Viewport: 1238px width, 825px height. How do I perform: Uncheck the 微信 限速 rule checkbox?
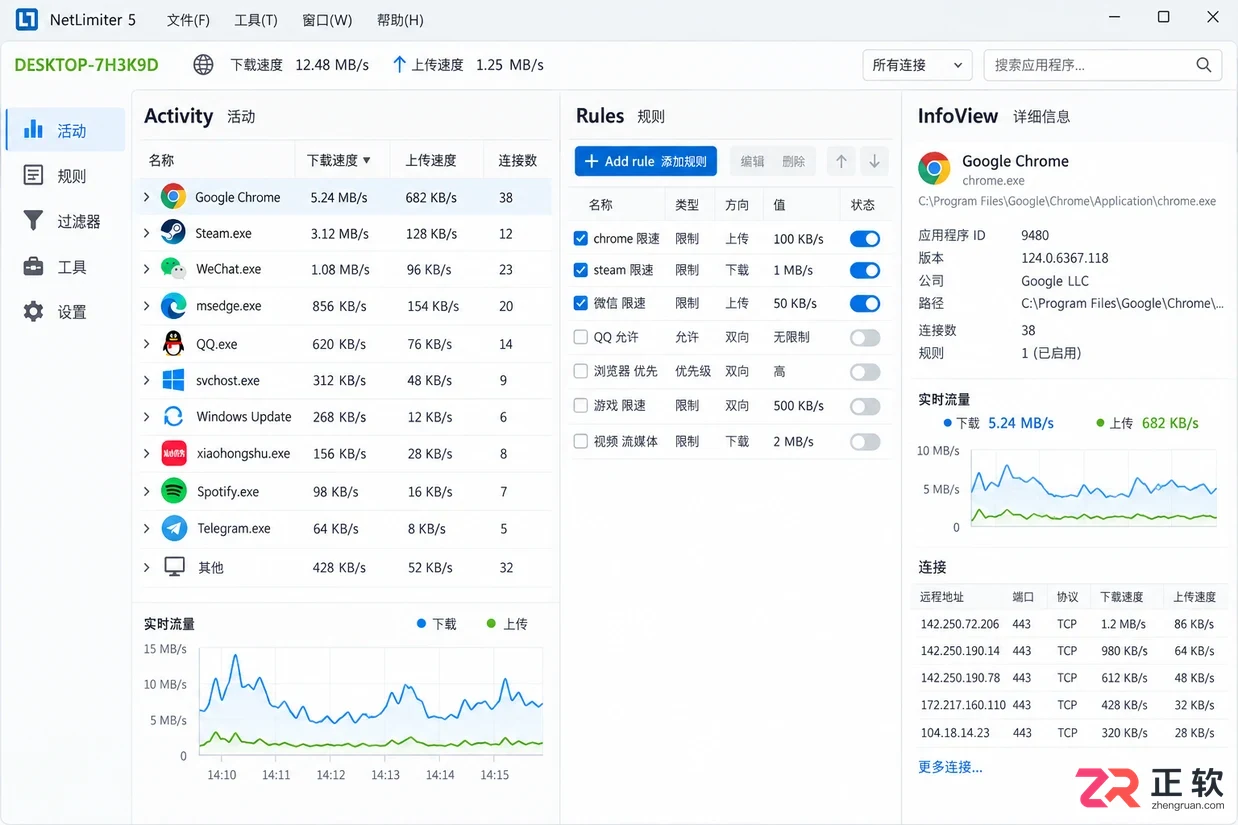coord(580,303)
